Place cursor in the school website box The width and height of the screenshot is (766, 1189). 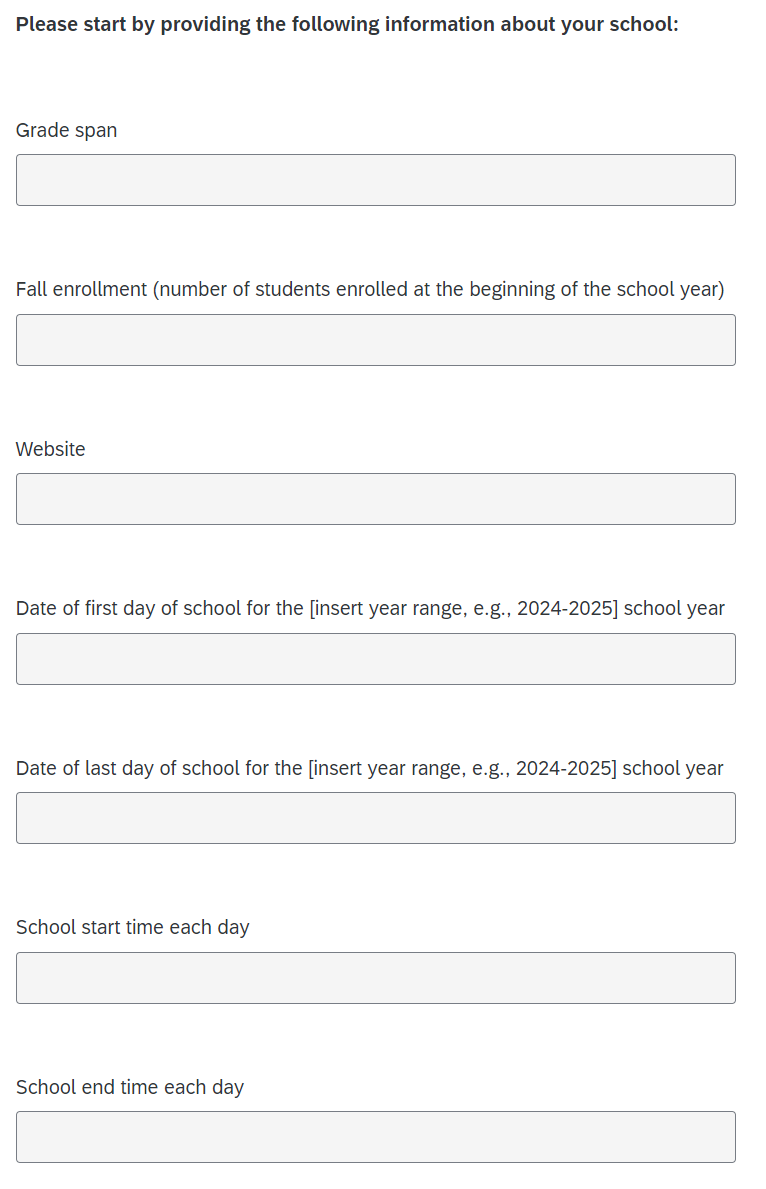pyautogui.click(x=375, y=499)
